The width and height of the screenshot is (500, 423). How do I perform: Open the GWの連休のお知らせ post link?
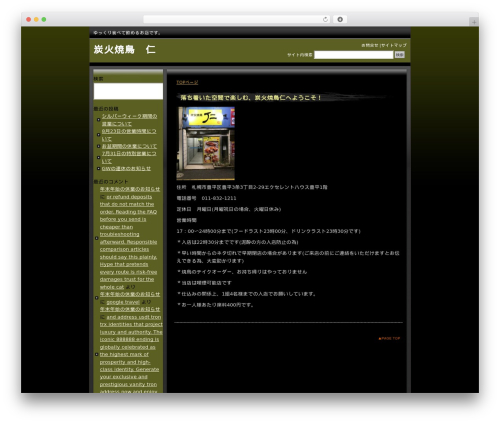point(126,168)
